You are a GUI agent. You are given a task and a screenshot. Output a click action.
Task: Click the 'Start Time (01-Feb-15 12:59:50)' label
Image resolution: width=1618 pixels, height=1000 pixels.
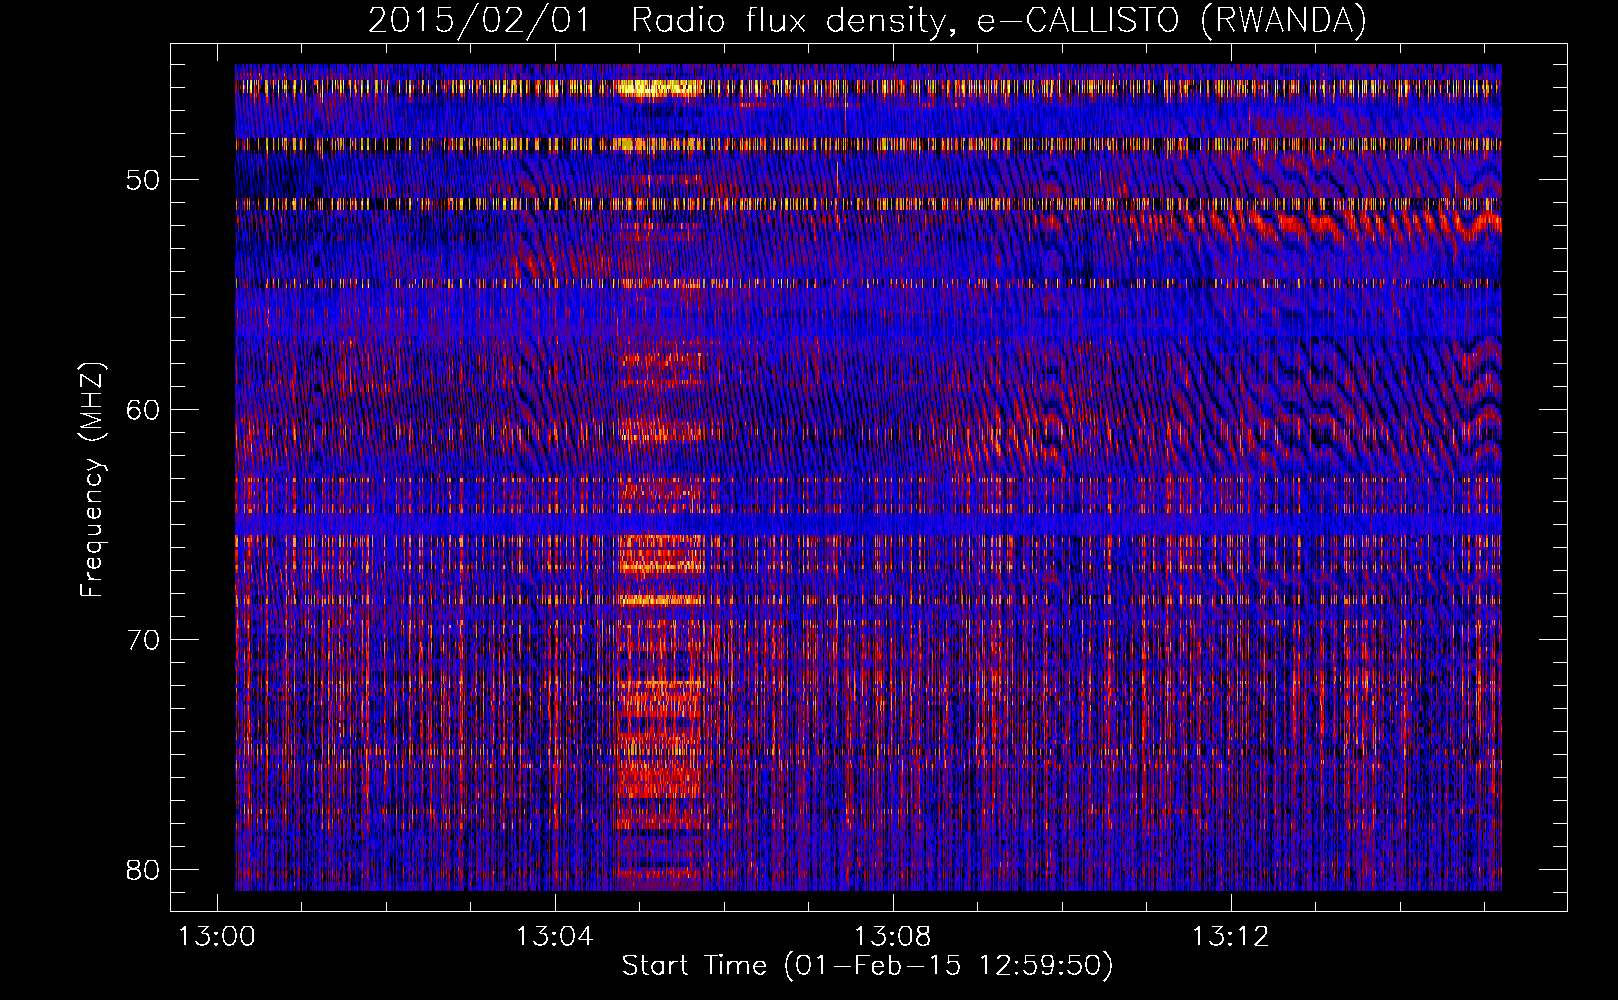click(867, 966)
